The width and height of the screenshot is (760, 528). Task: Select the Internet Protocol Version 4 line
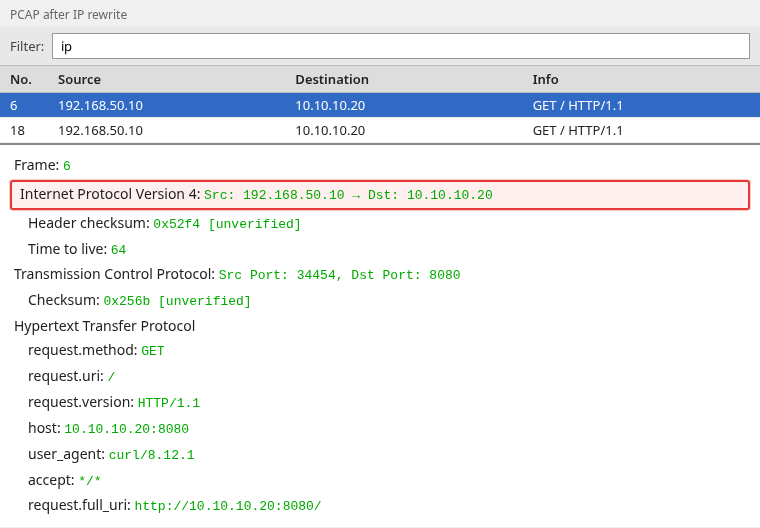tap(380, 195)
